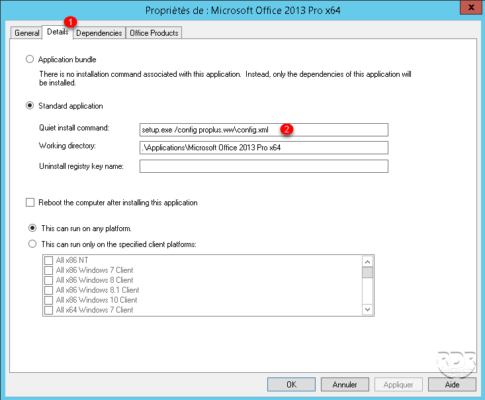Click the Quiet install command field

click(264, 130)
